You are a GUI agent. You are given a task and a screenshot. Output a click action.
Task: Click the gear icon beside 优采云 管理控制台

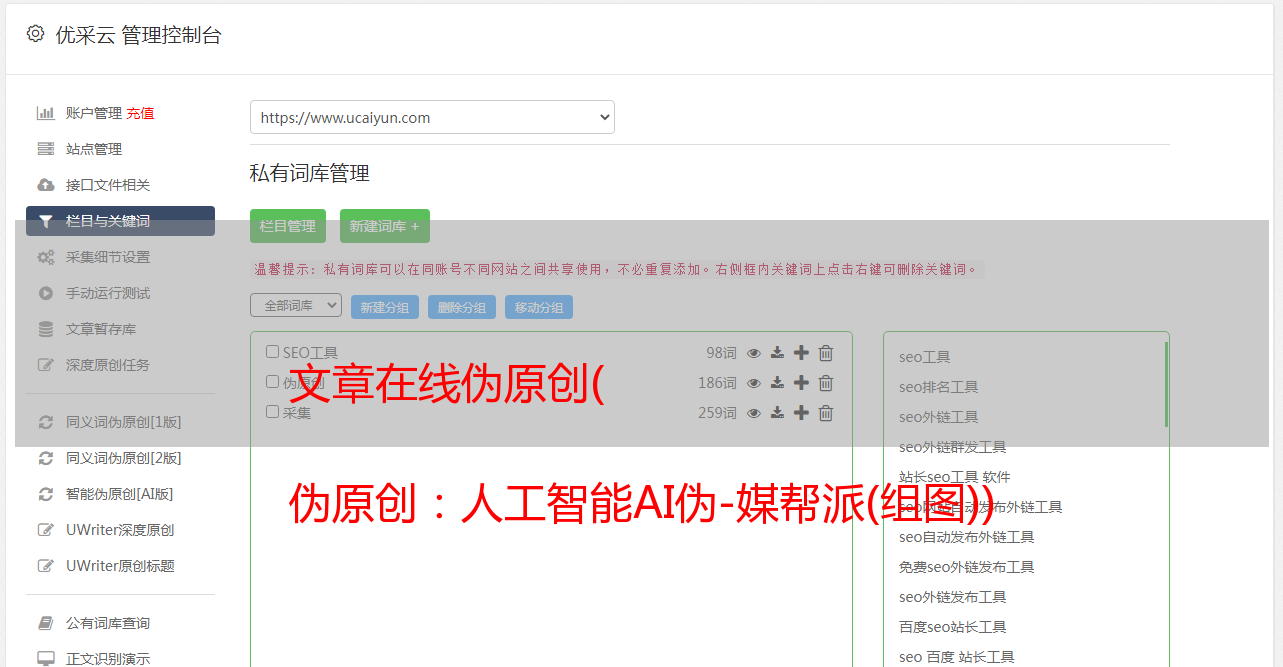[36, 34]
